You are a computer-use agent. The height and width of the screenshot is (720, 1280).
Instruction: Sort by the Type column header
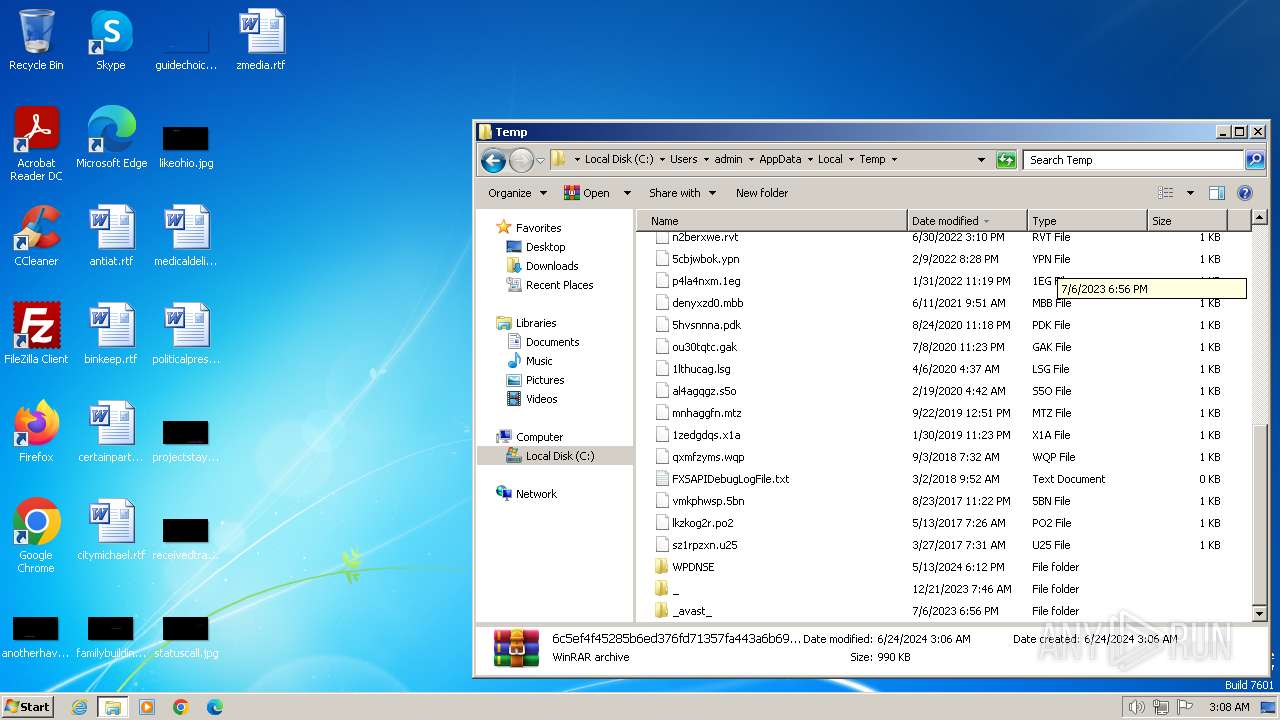pyautogui.click(x=1087, y=221)
